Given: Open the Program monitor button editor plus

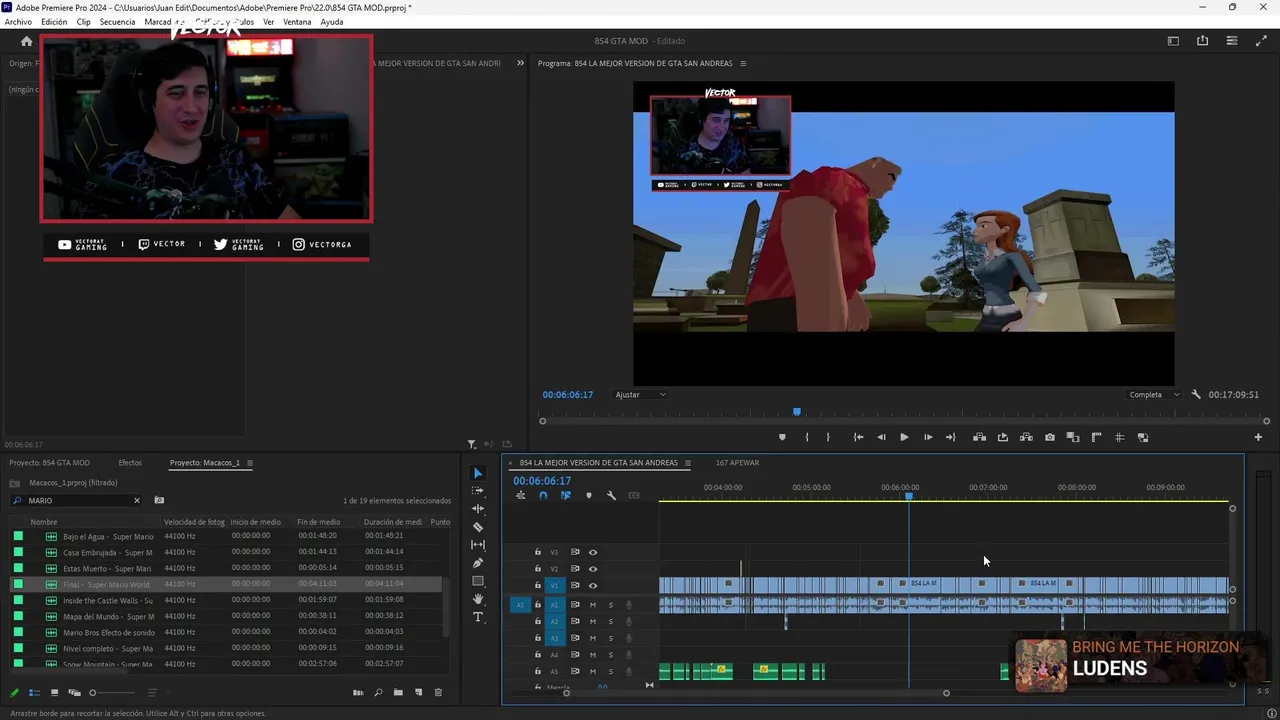Looking at the screenshot, I should click(1258, 437).
